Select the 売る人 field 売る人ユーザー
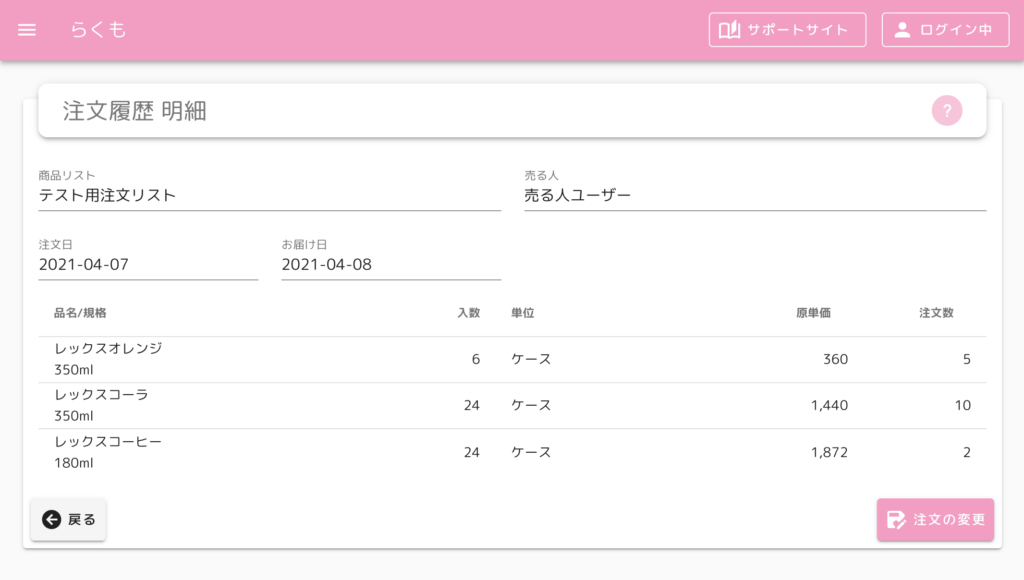The height and width of the screenshot is (580, 1024). [x=755, y=195]
